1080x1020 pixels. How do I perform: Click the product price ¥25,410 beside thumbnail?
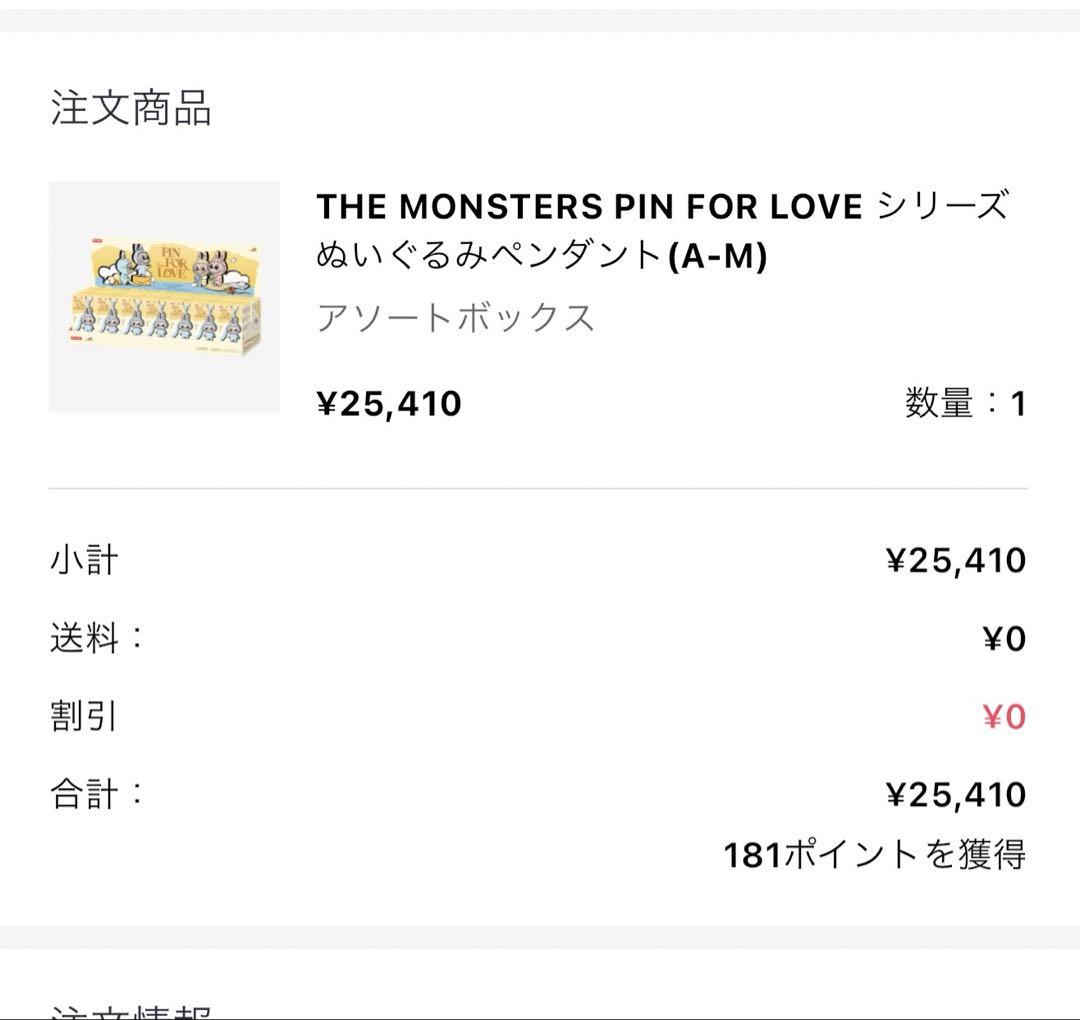[389, 404]
